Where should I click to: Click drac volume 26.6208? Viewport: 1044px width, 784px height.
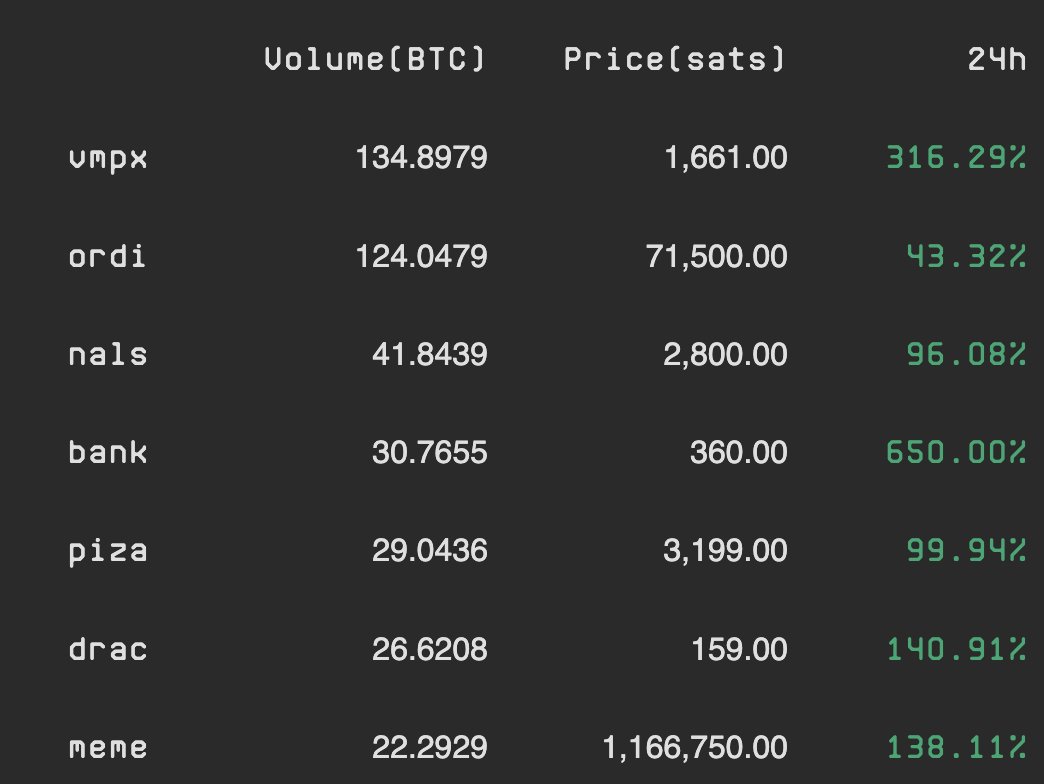pyautogui.click(x=429, y=649)
